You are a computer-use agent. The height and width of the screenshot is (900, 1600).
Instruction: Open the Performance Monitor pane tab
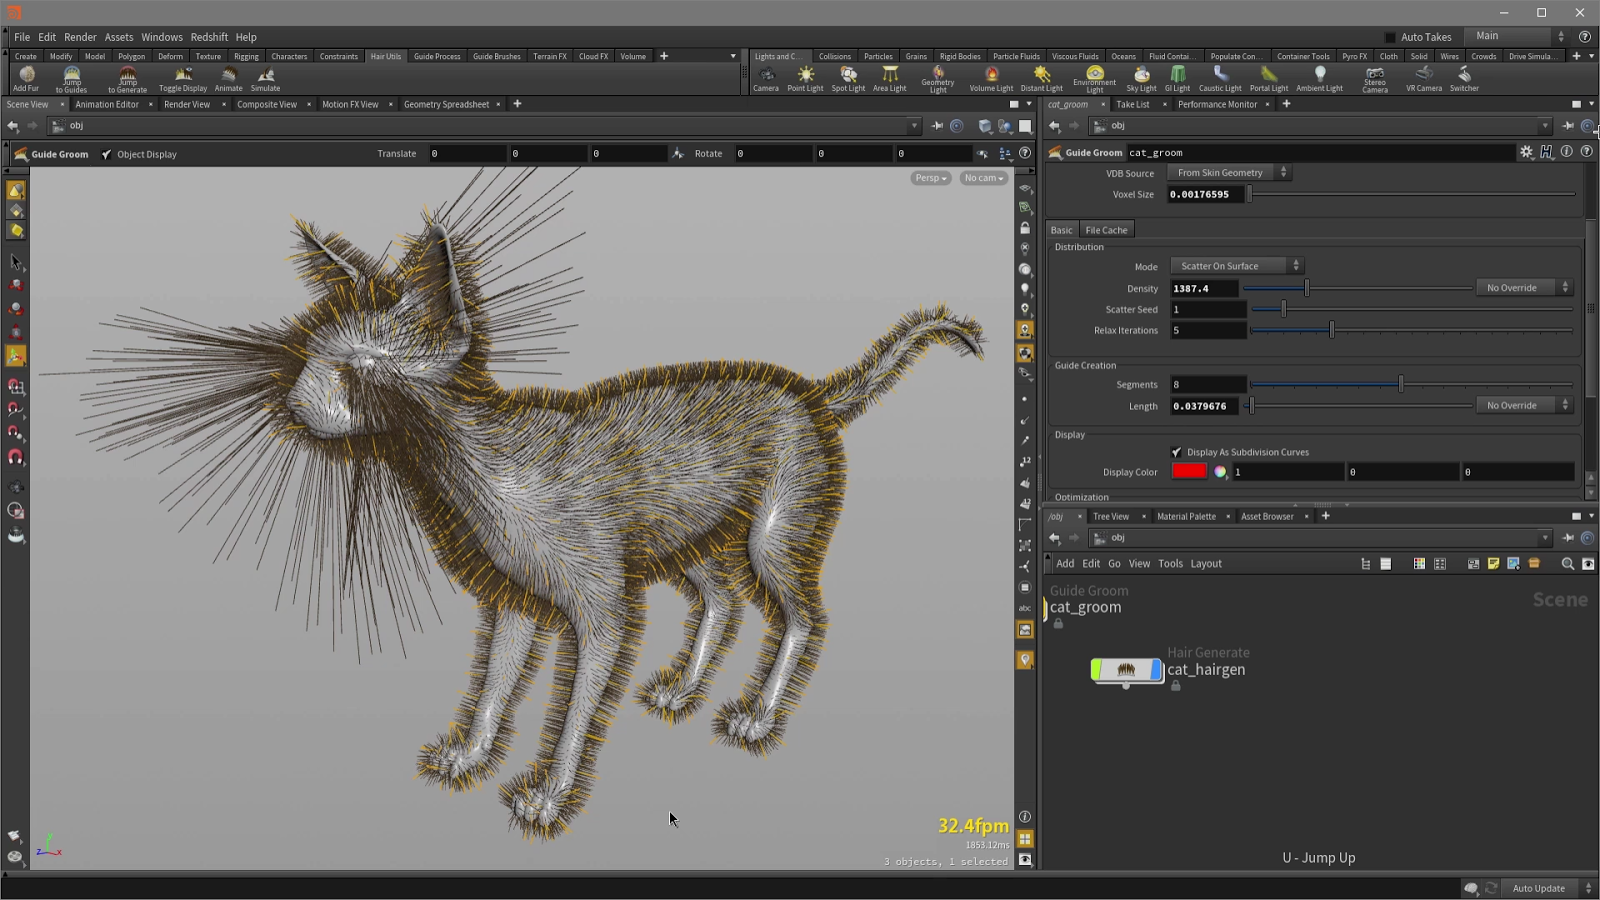[1218, 104]
